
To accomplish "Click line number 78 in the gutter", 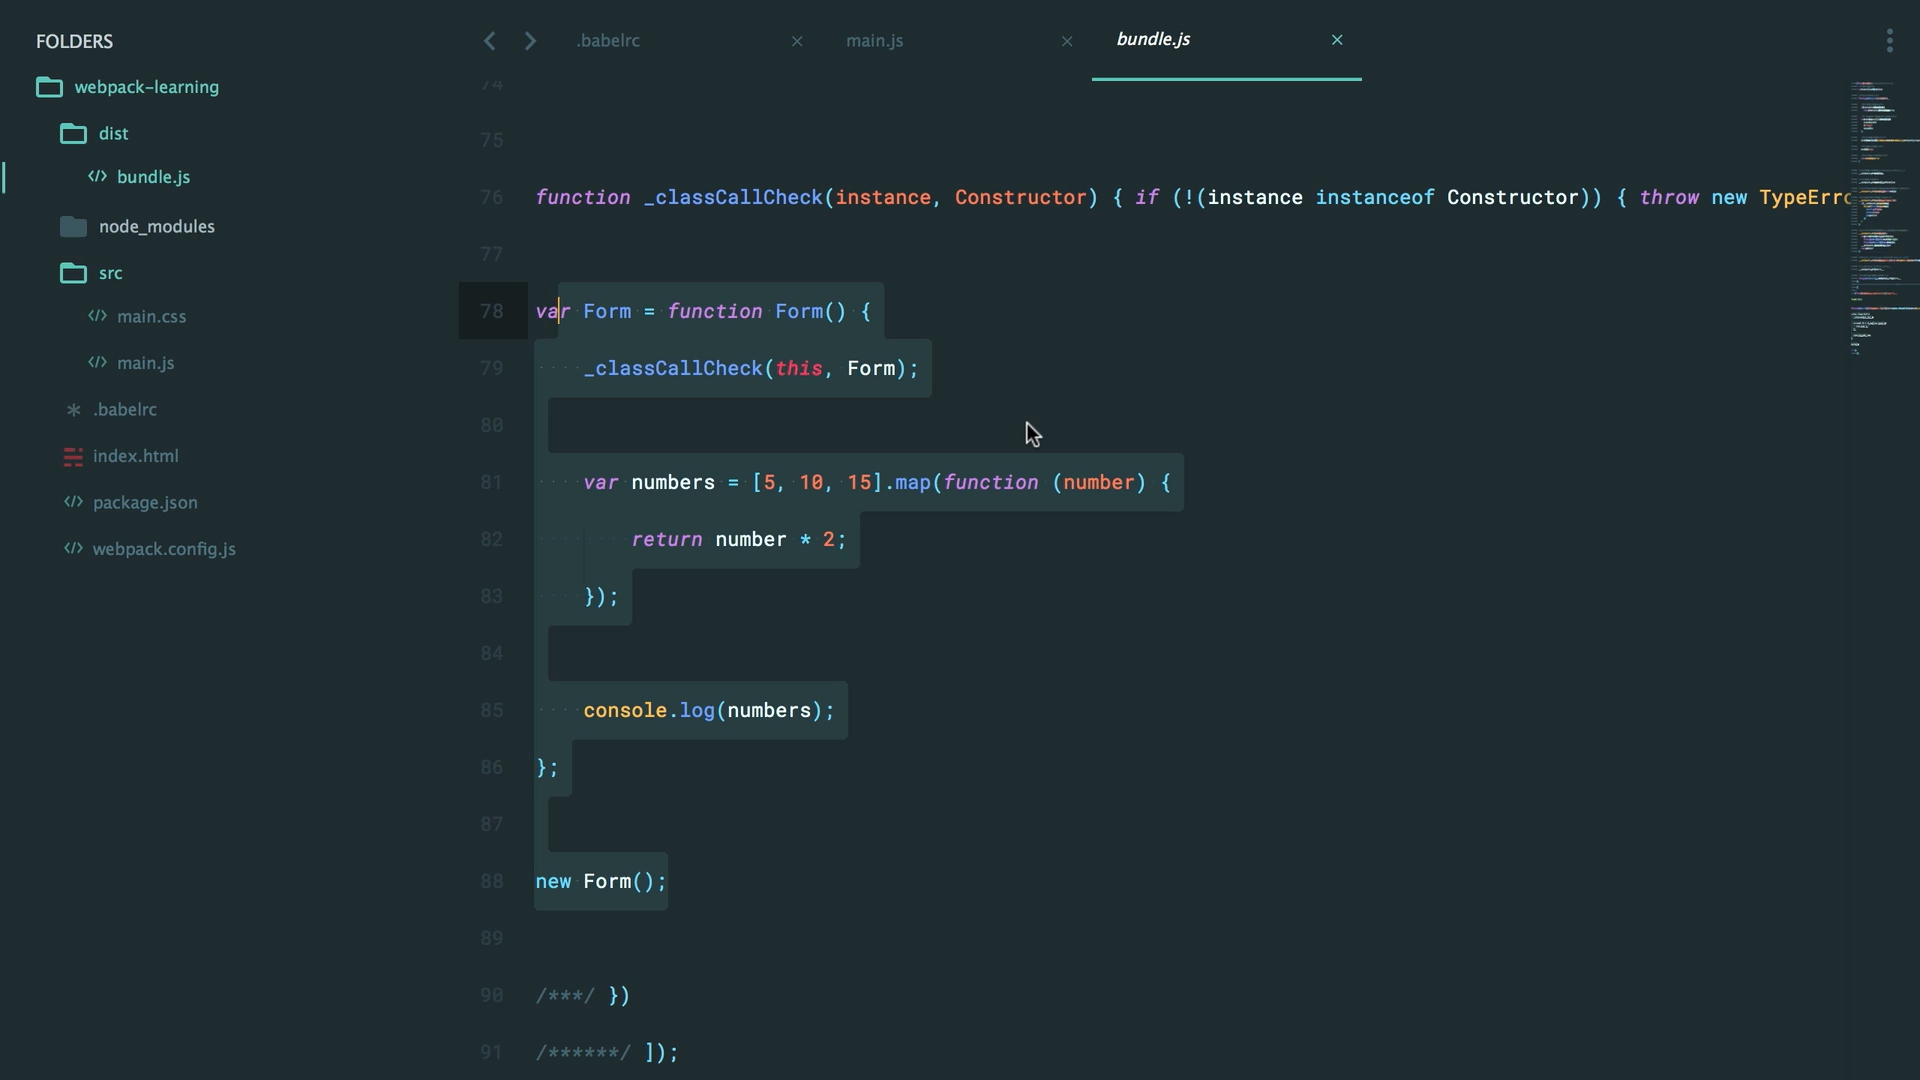I will 492,311.
